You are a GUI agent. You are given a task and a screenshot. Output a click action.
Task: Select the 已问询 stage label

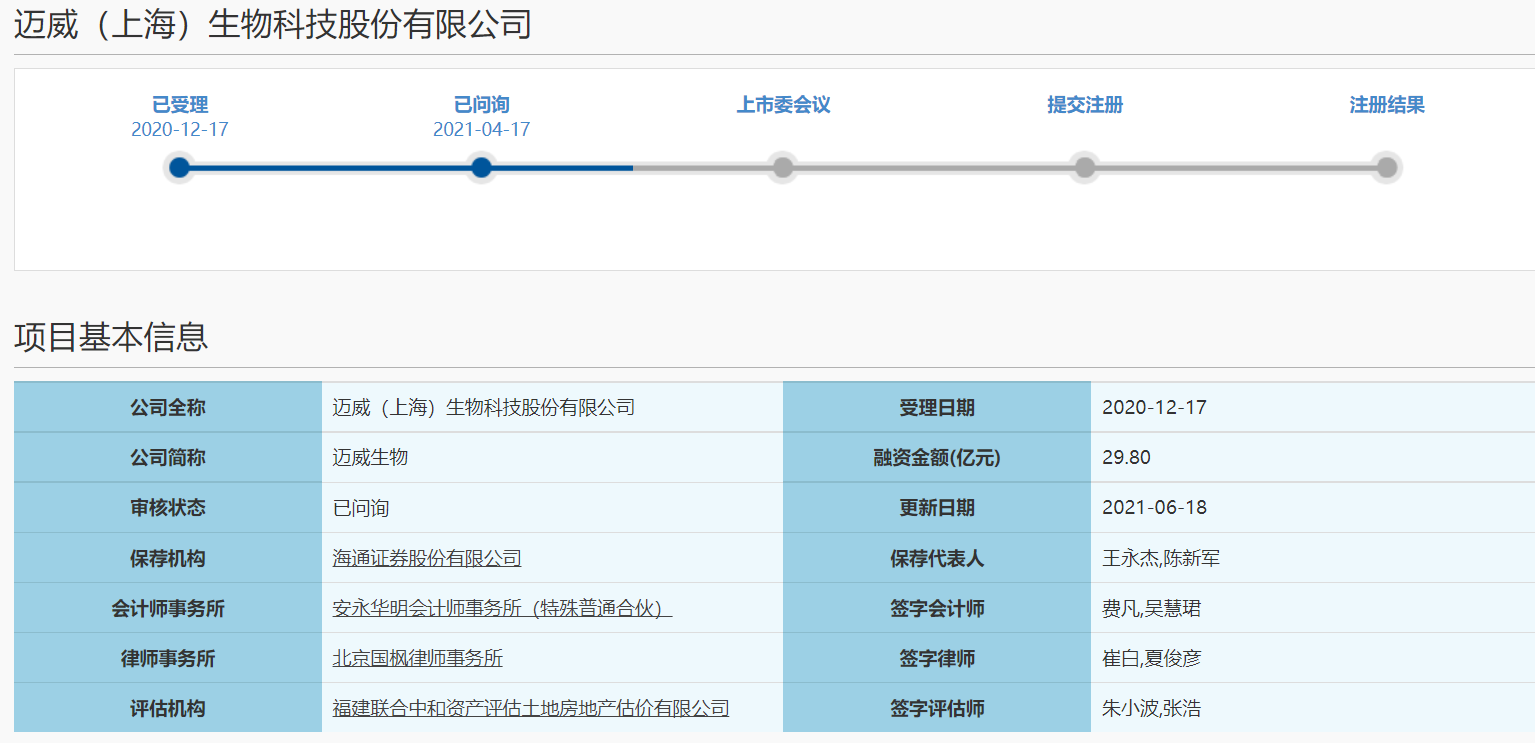(x=482, y=105)
